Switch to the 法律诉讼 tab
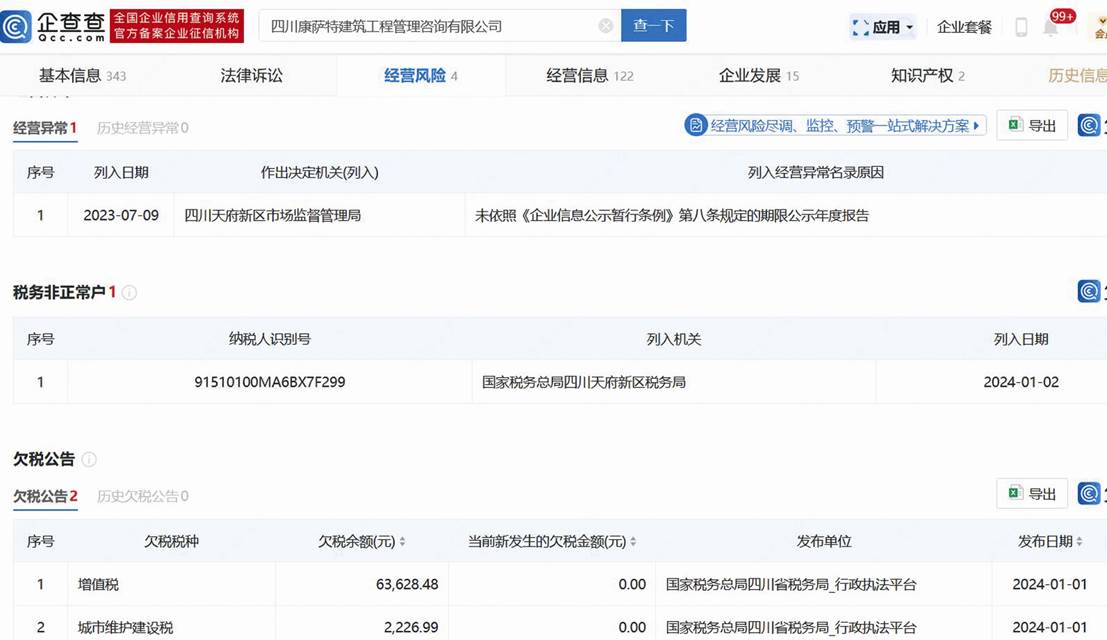This screenshot has height=640, width=1107. [x=251, y=76]
